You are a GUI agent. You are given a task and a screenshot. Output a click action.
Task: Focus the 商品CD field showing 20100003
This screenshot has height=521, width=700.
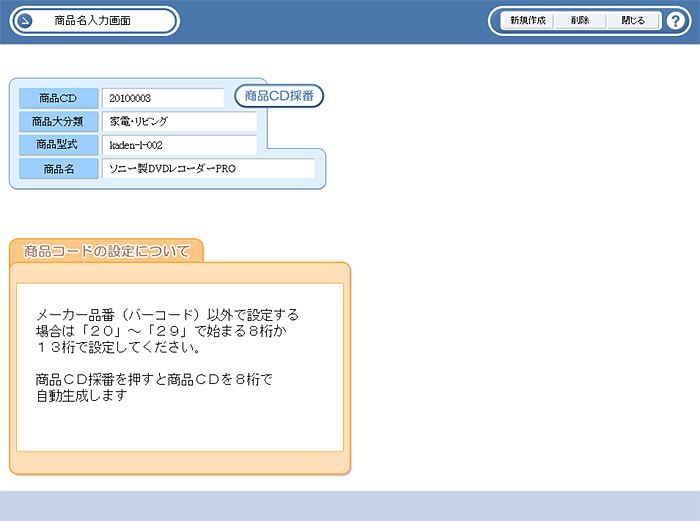[x=162, y=98]
